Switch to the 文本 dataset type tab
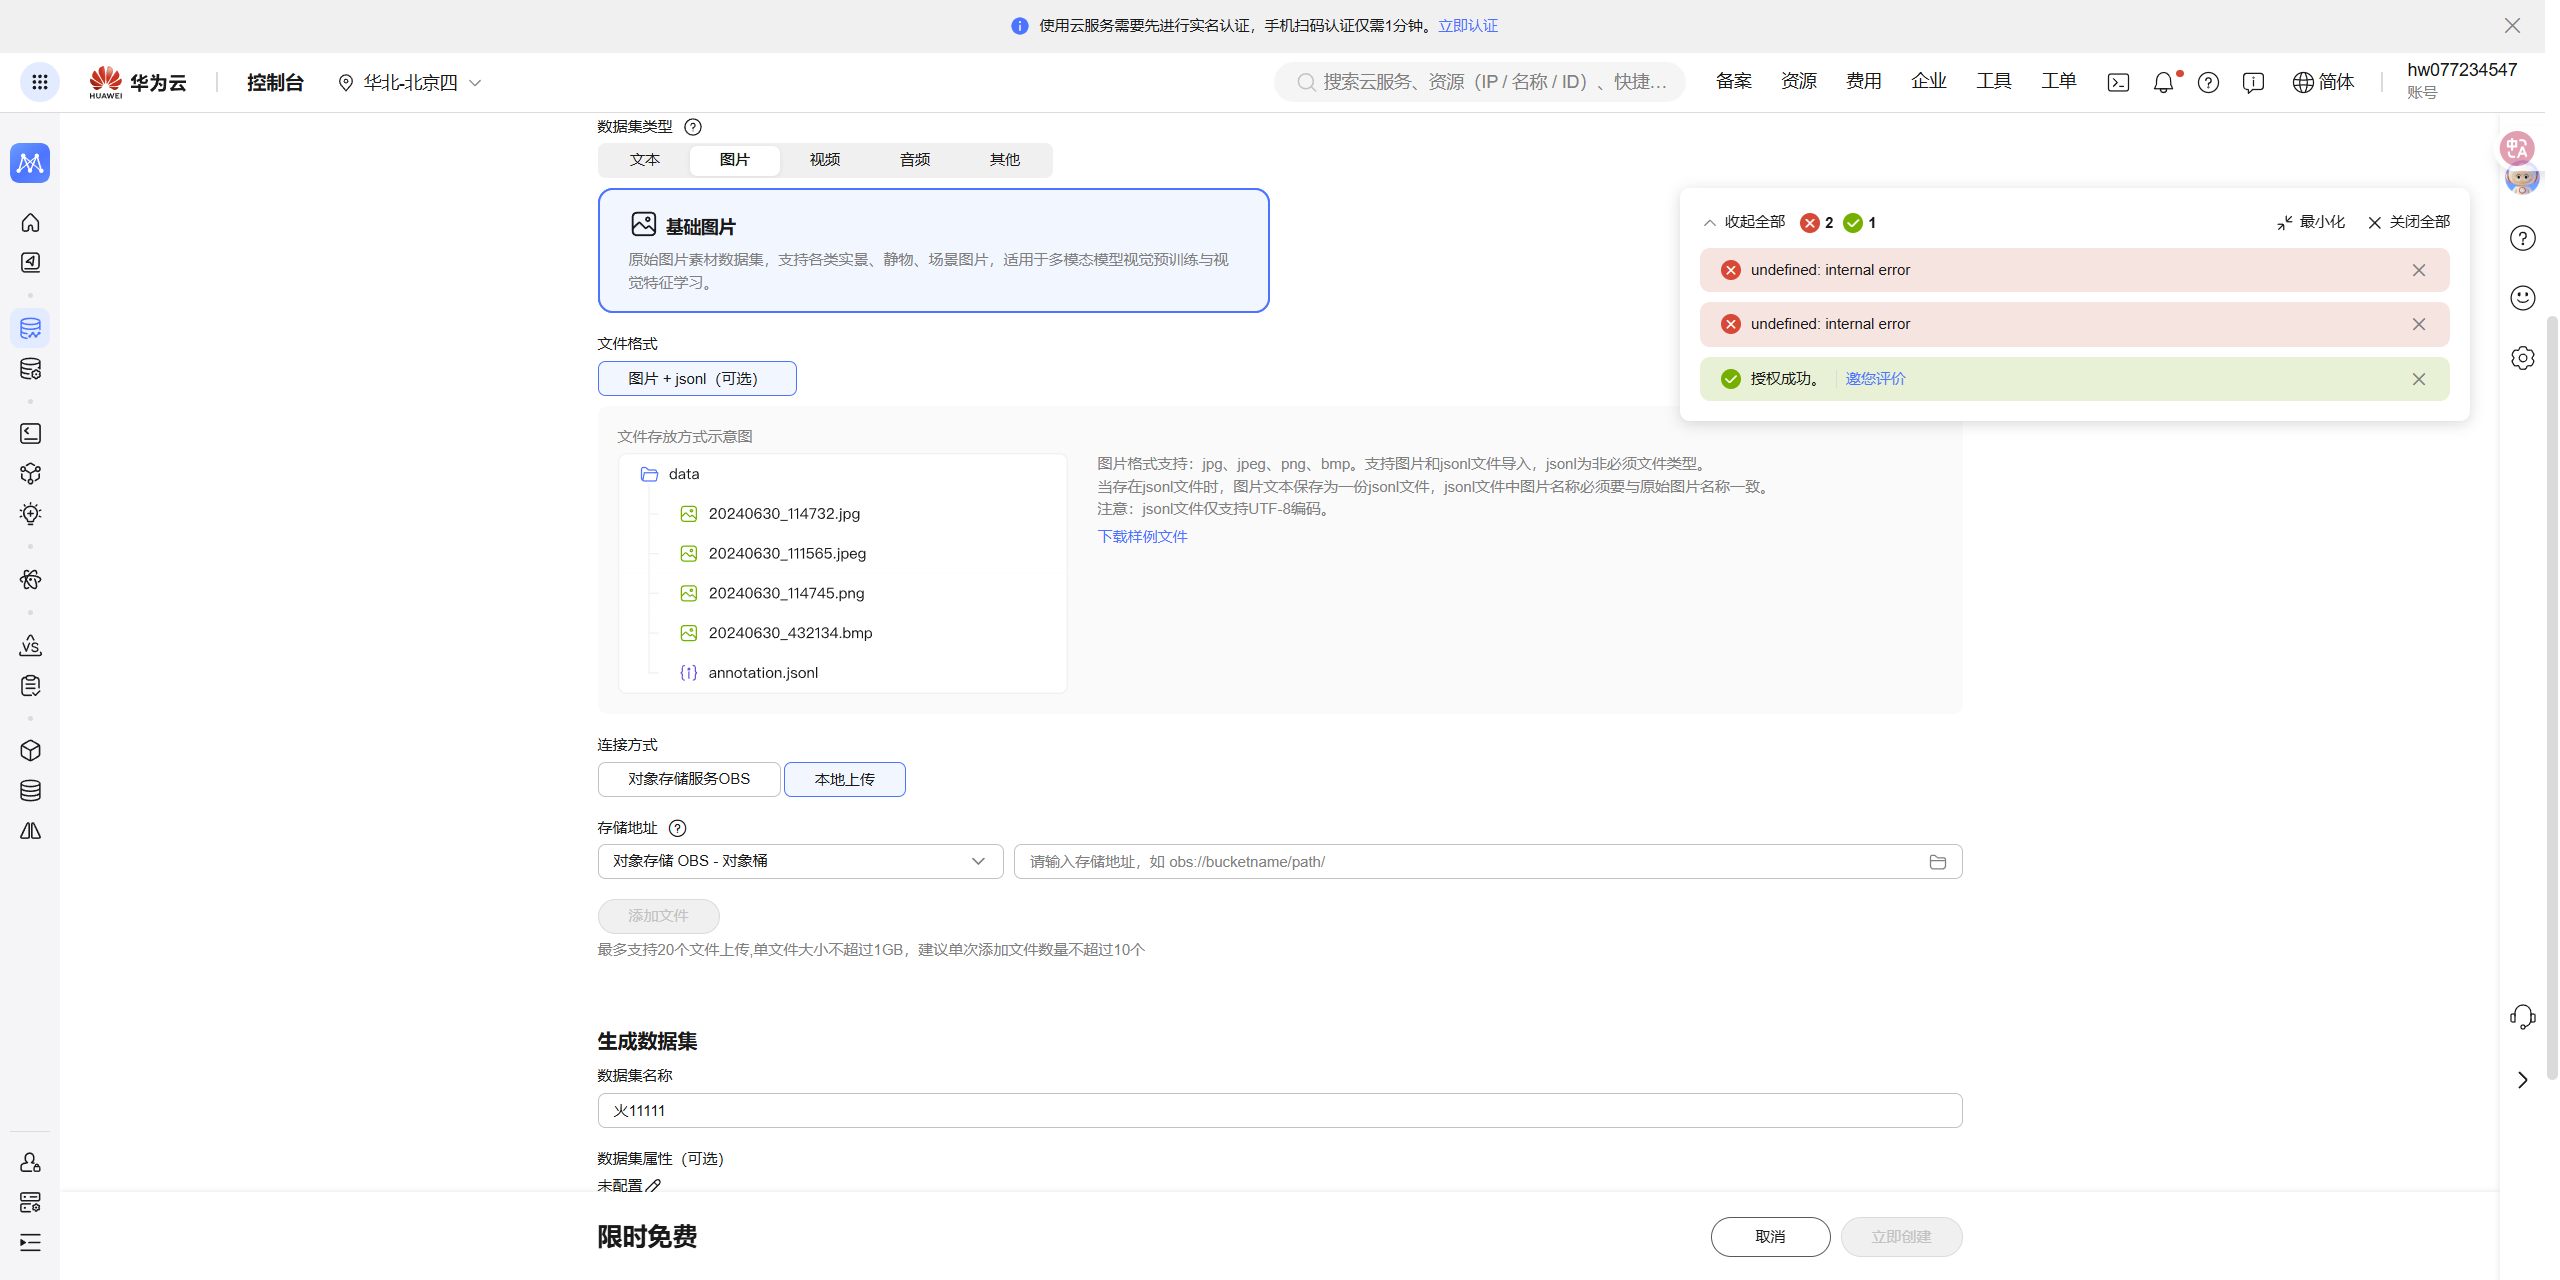Screen dimensions: 2560x1280 click(x=645, y=160)
